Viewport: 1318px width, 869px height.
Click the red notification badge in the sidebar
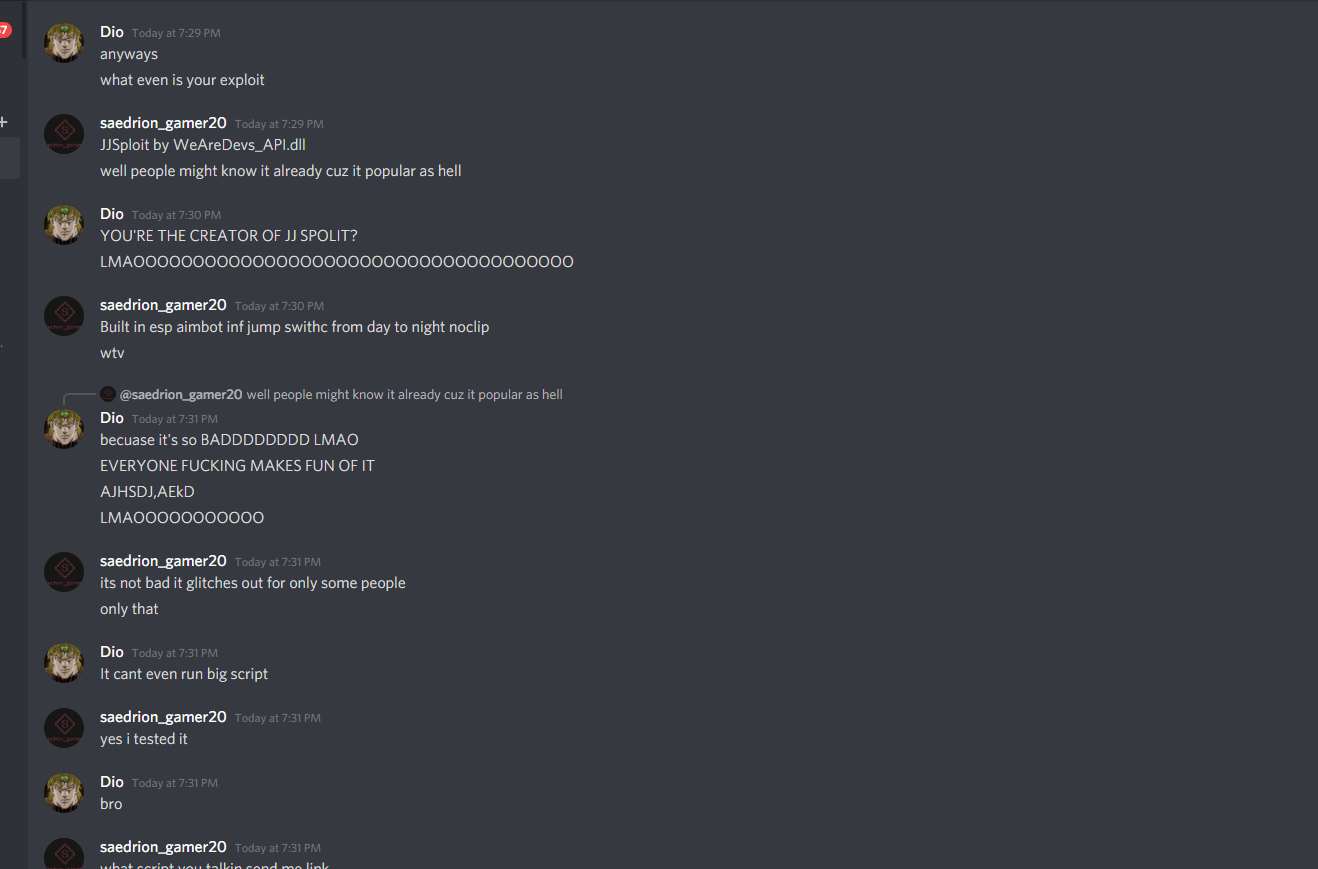click(4, 30)
